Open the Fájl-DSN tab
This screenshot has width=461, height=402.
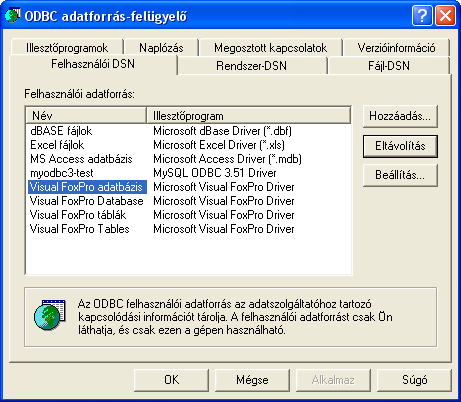point(389,66)
